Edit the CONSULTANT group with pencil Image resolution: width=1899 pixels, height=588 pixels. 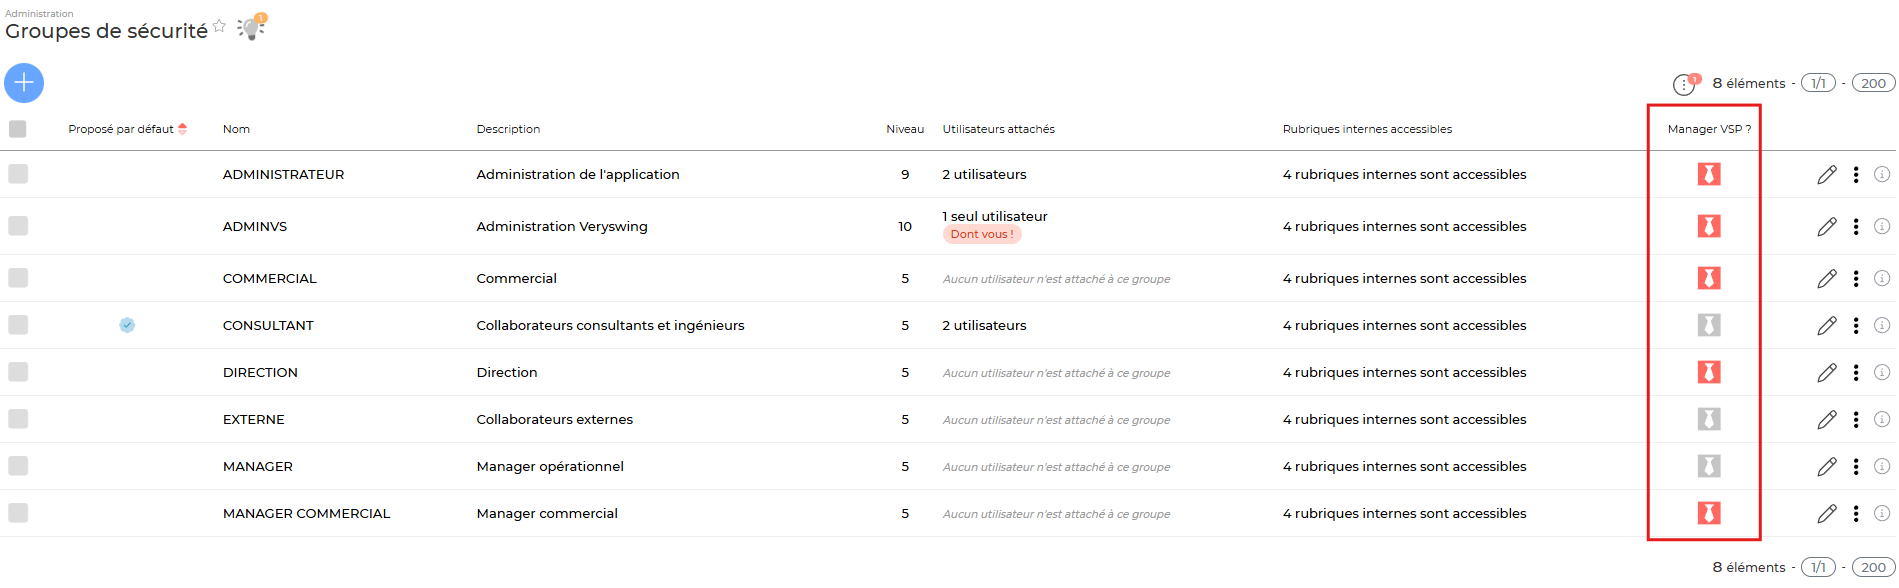[1826, 326]
